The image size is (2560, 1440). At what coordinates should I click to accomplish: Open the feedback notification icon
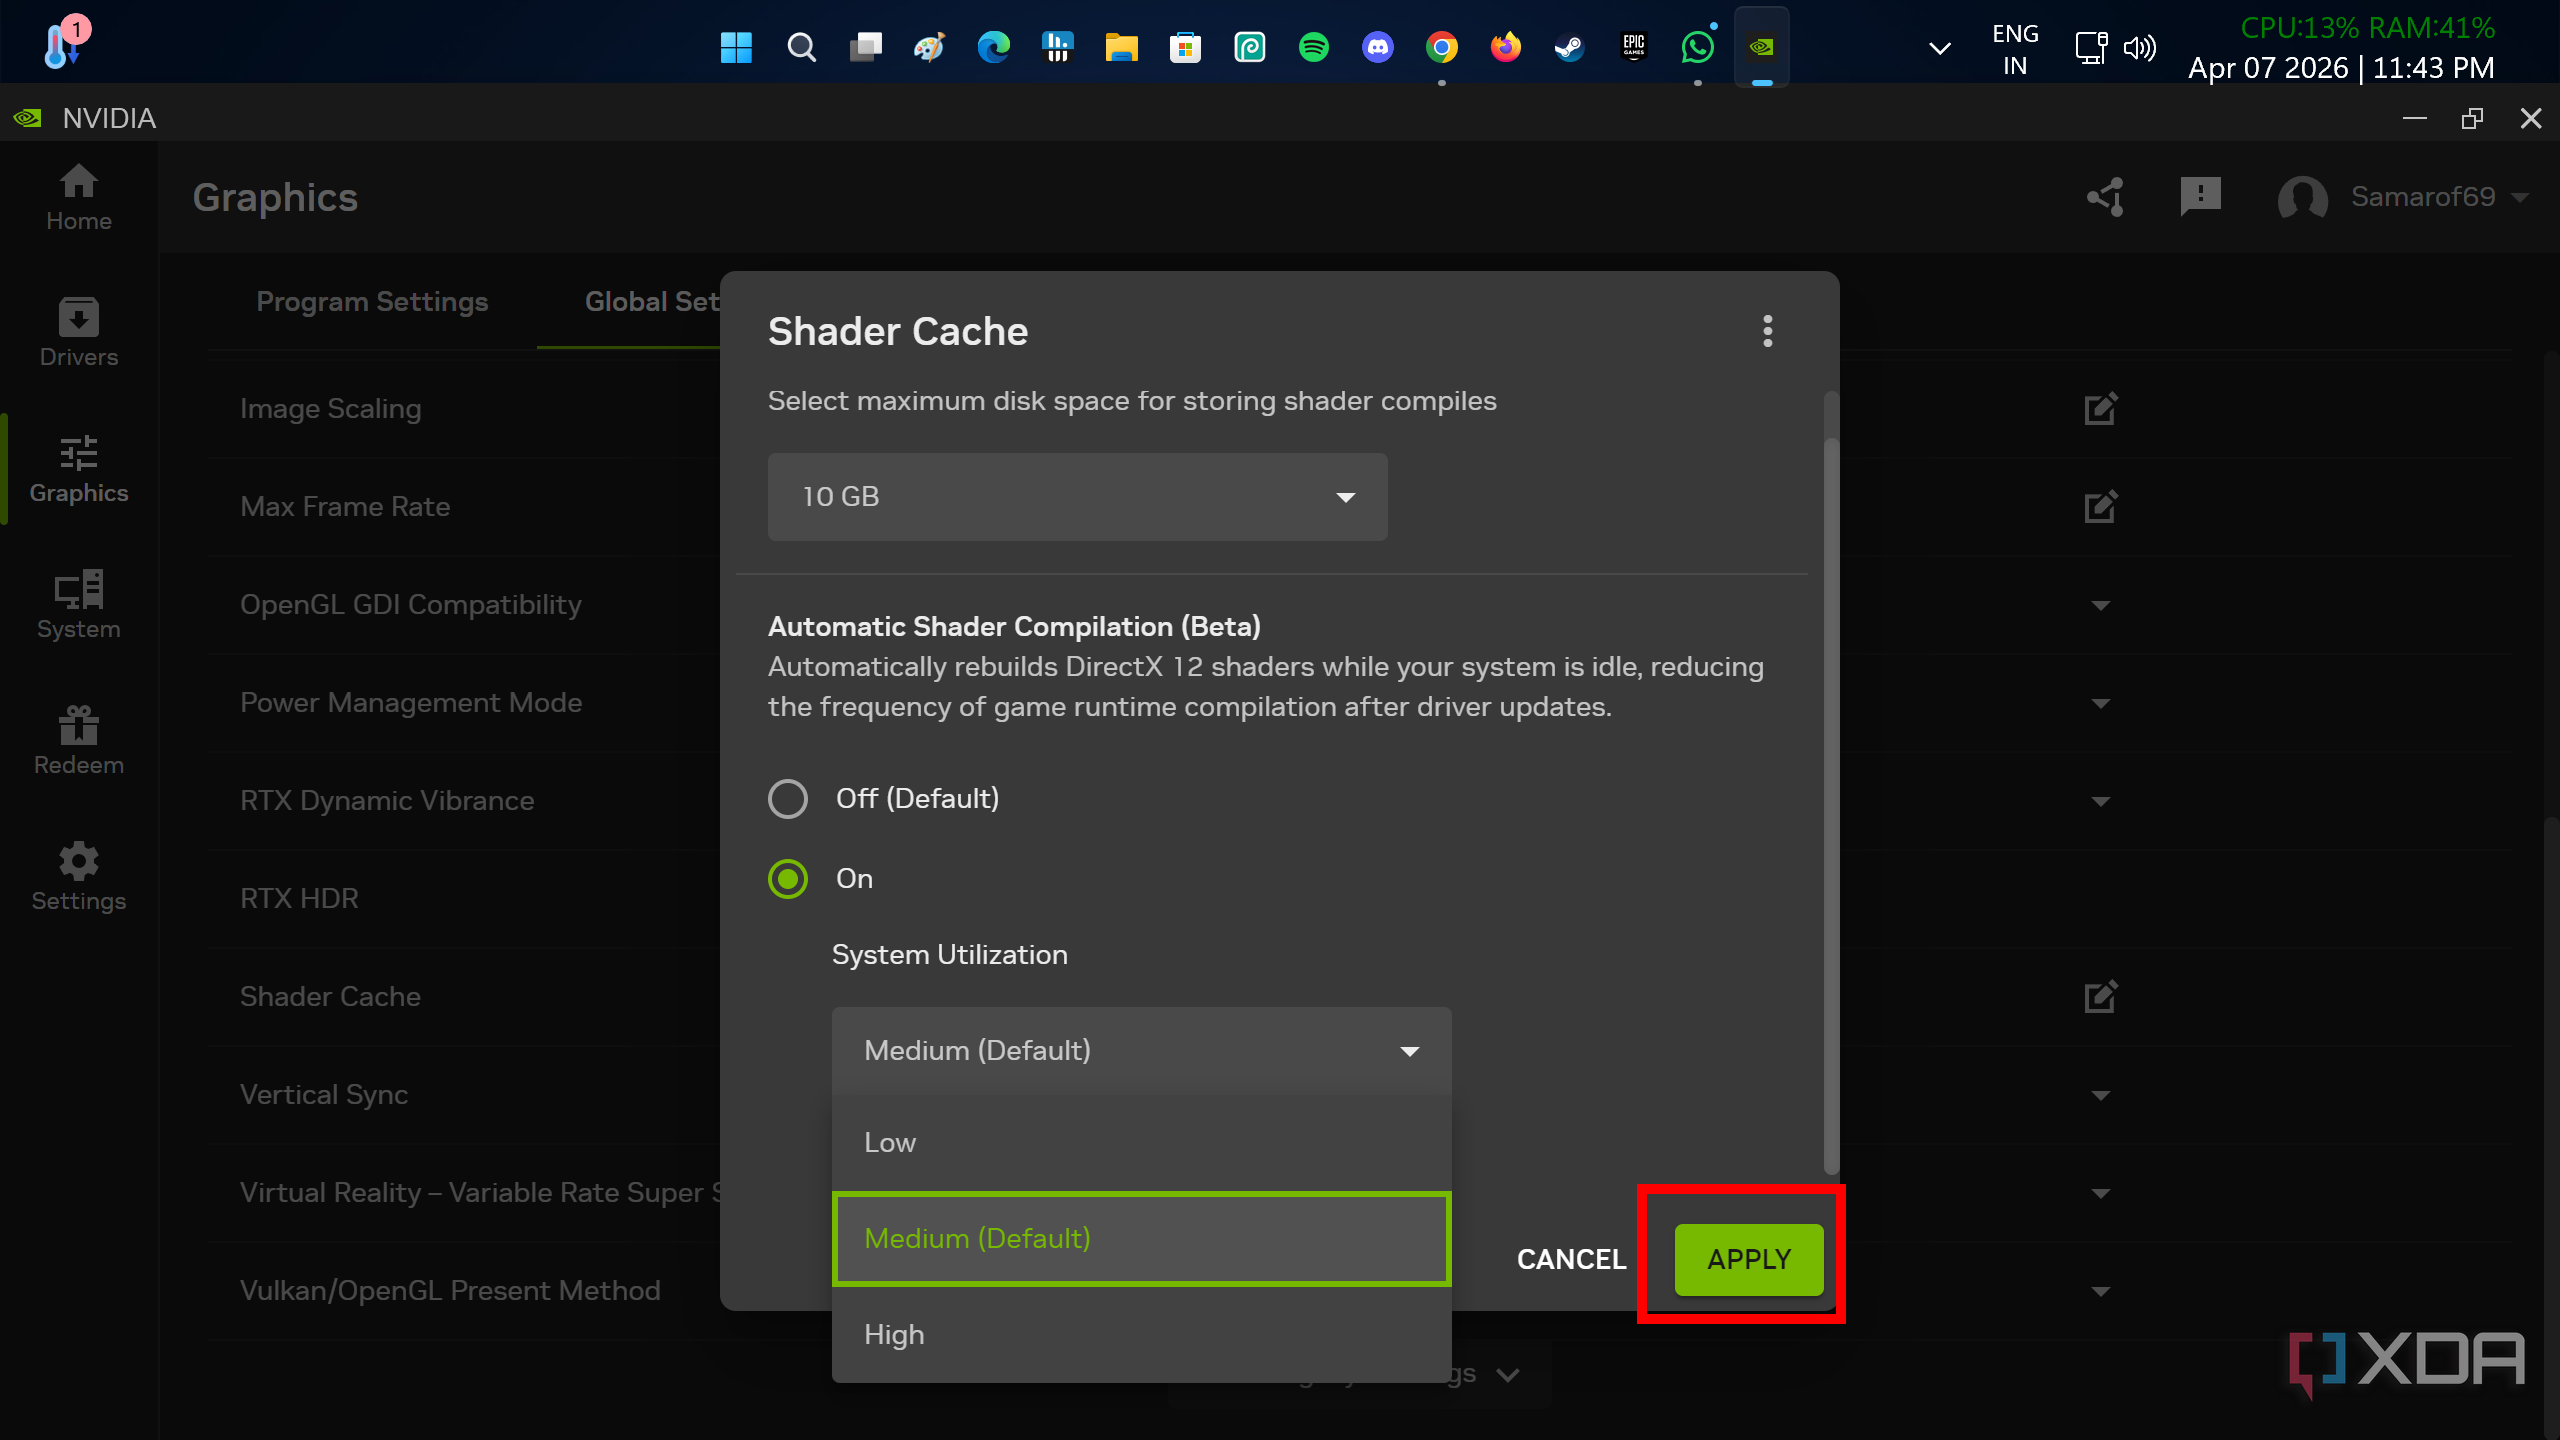click(x=2200, y=197)
